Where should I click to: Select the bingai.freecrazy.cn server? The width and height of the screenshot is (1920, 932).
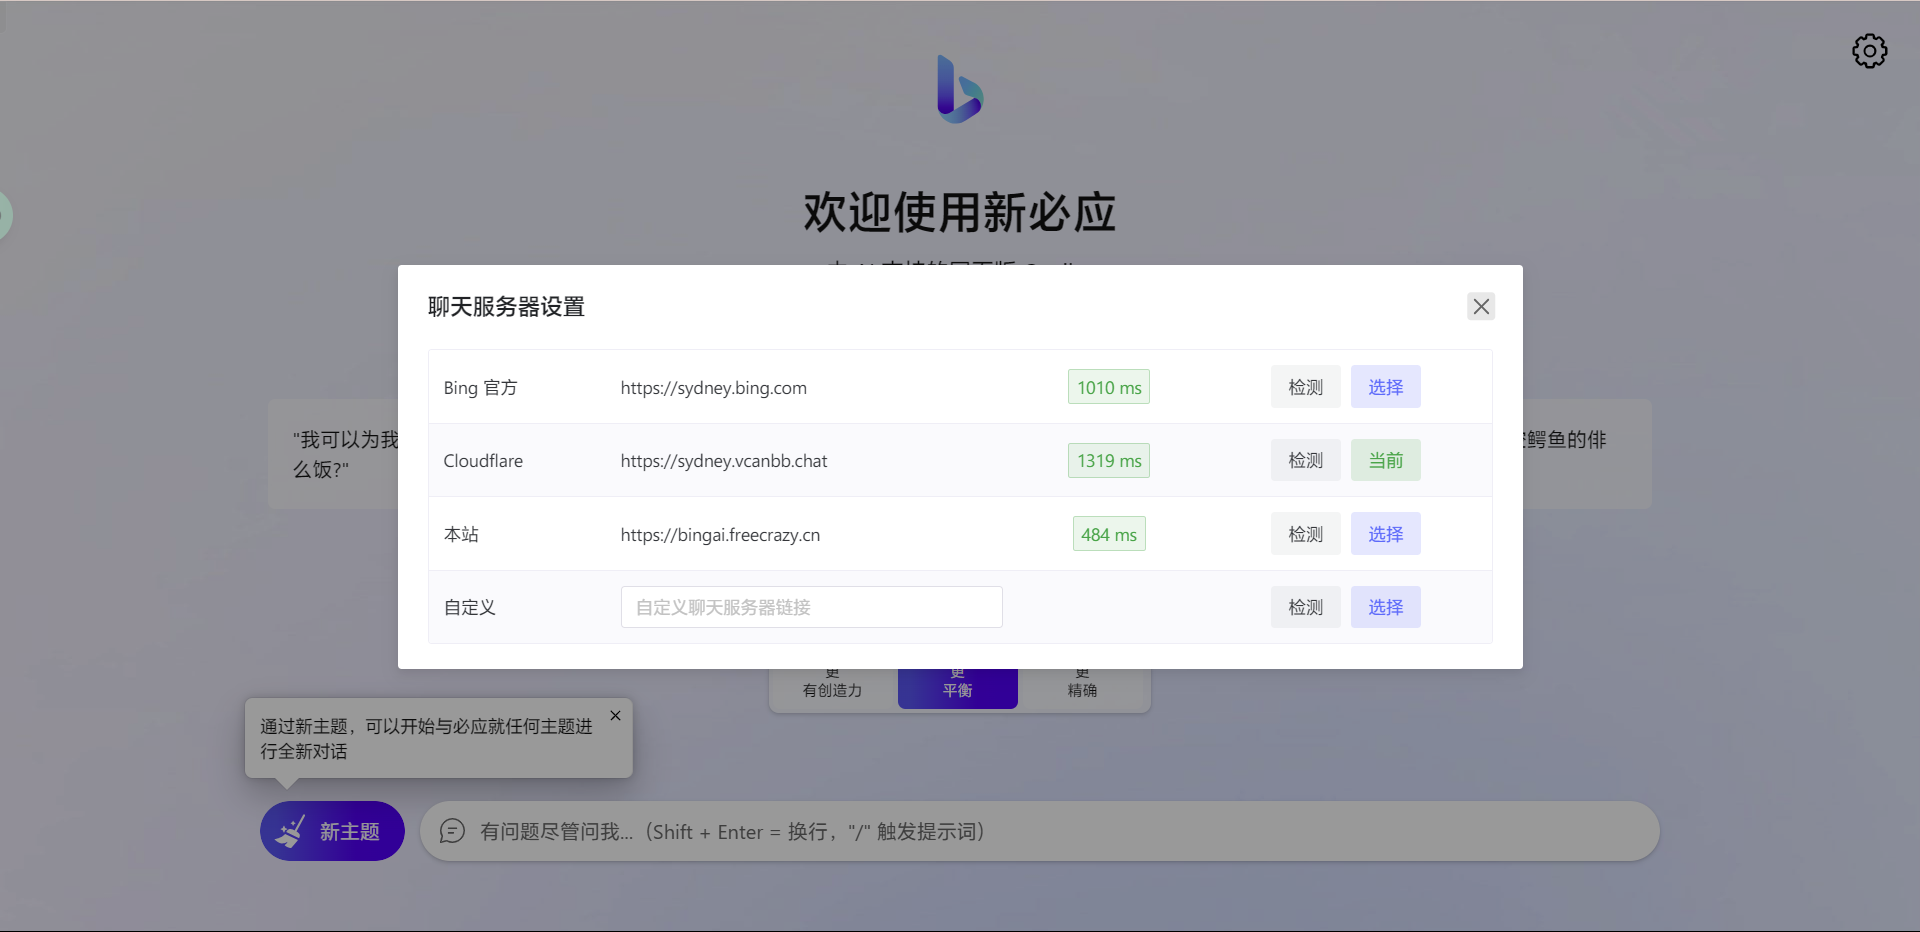point(1385,534)
